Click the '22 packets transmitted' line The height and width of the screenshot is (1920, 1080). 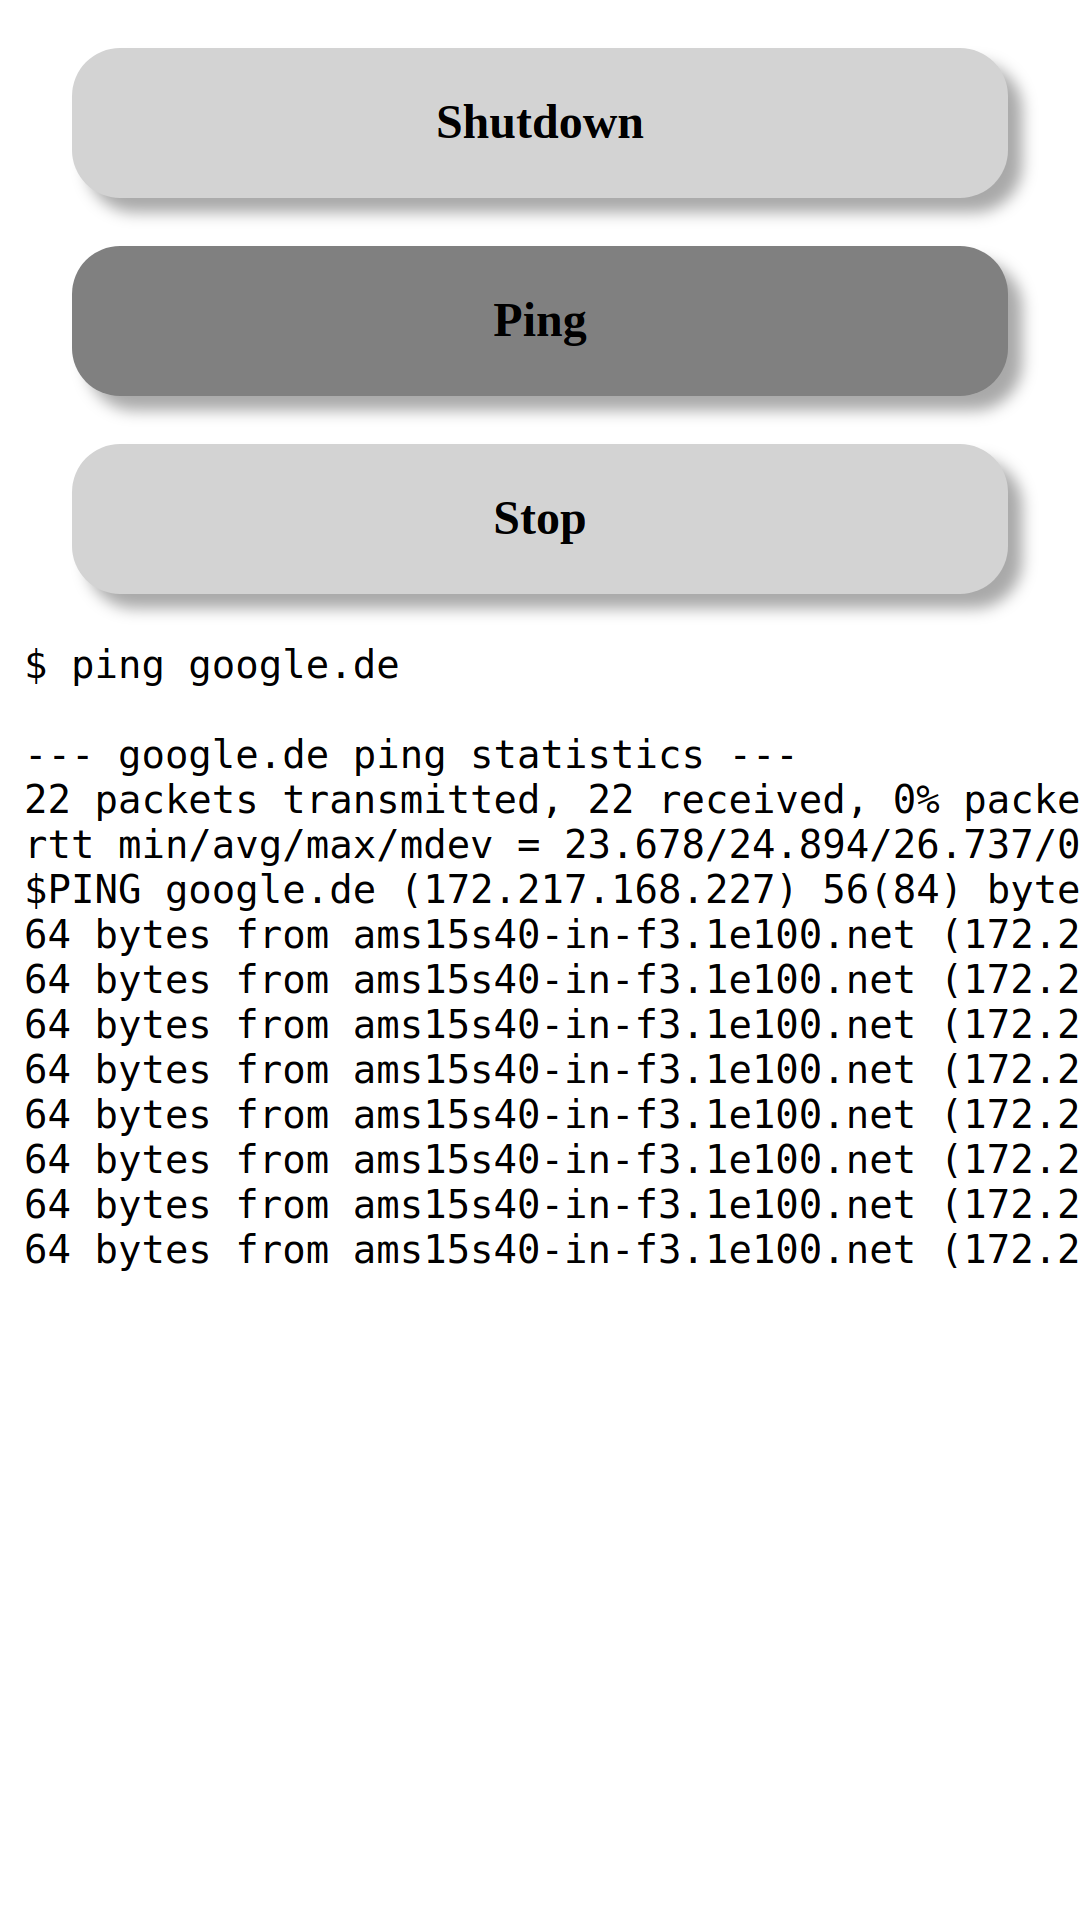coord(540,800)
